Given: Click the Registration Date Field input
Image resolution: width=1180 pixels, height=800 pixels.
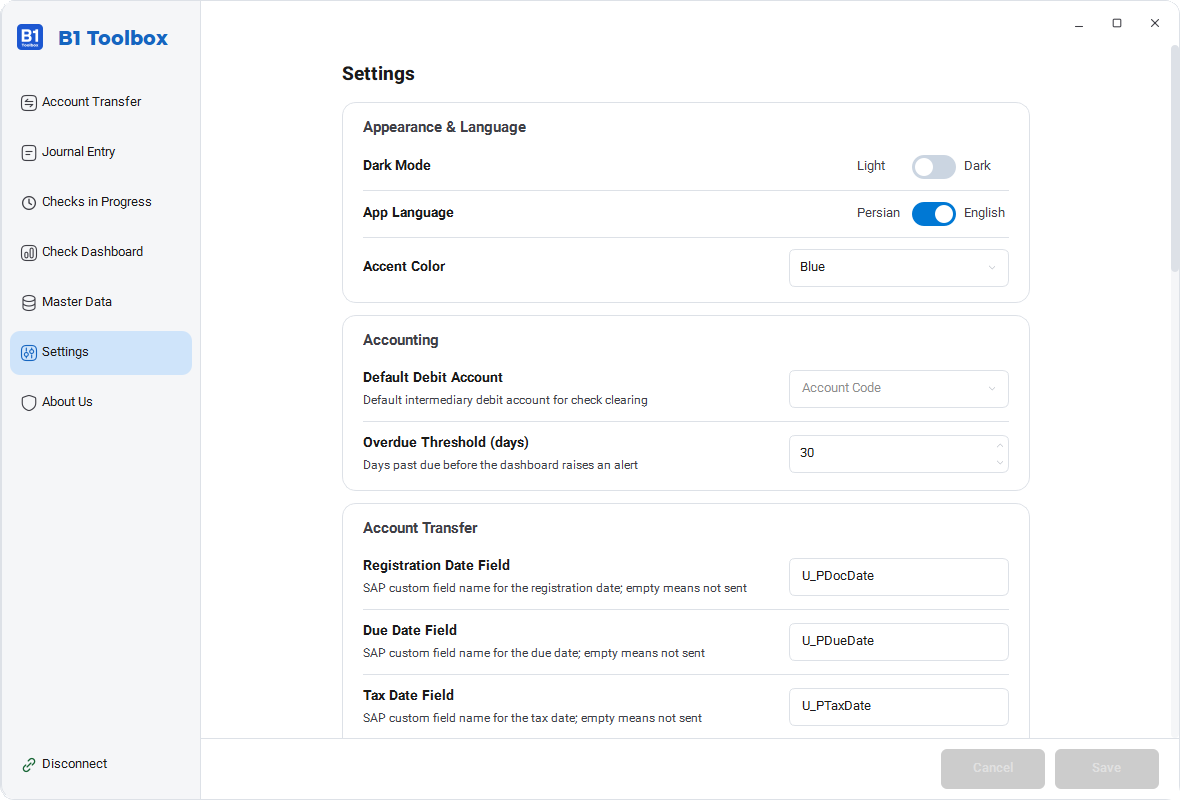Looking at the screenshot, I should [899, 576].
